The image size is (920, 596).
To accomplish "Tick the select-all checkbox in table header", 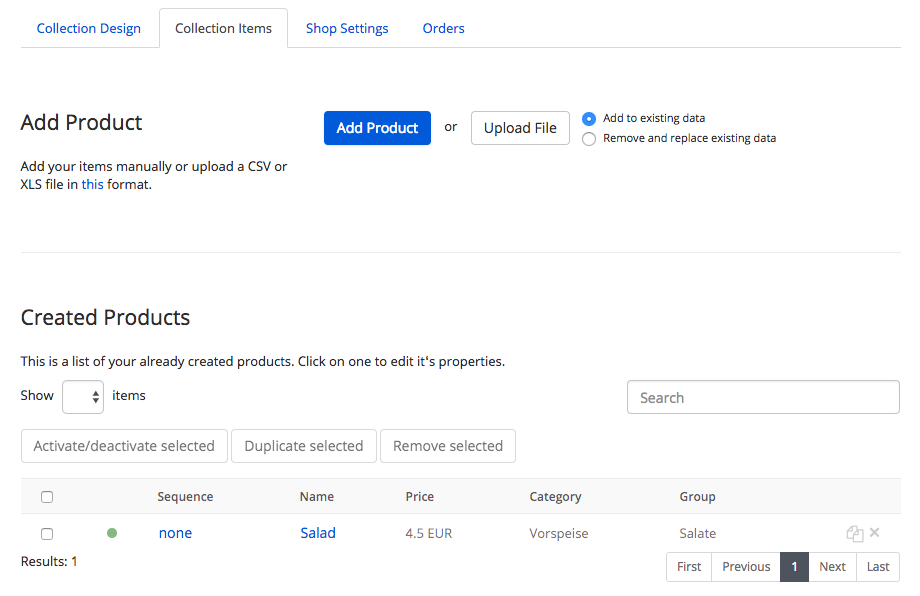I will pyautogui.click(x=47, y=497).
